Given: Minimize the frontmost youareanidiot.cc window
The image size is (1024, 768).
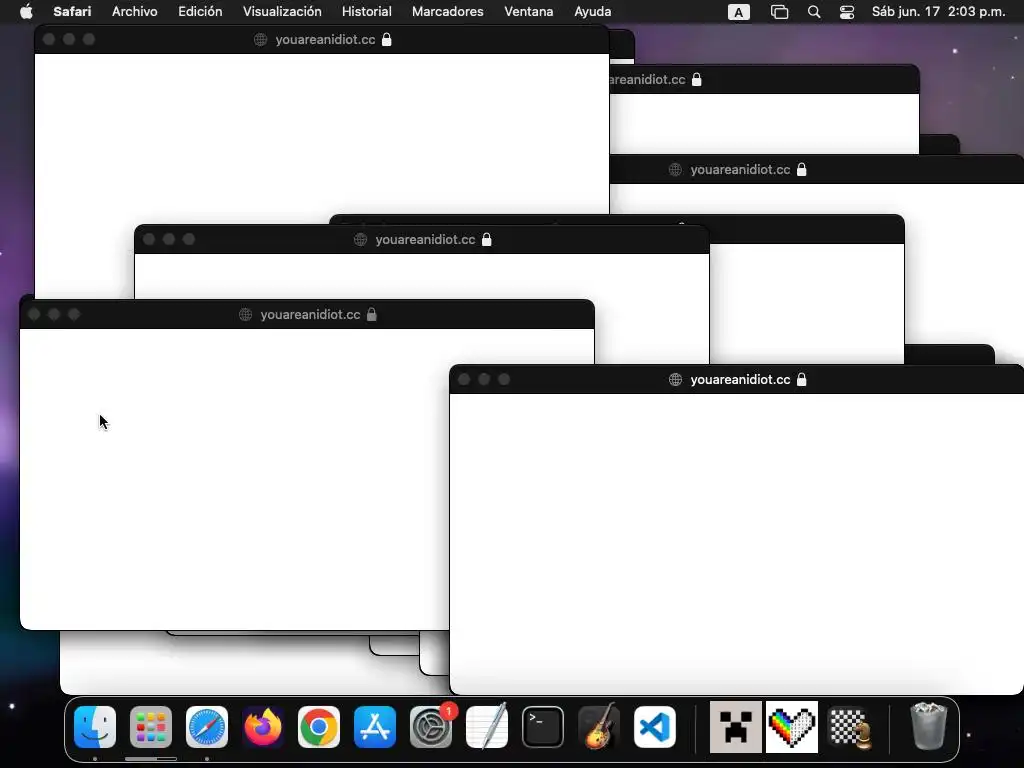Looking at the screenshot, I should click(x=484, y=379).
